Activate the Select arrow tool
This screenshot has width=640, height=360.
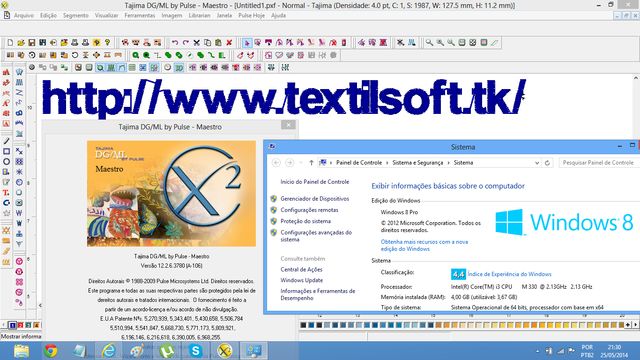click(247, 42)
